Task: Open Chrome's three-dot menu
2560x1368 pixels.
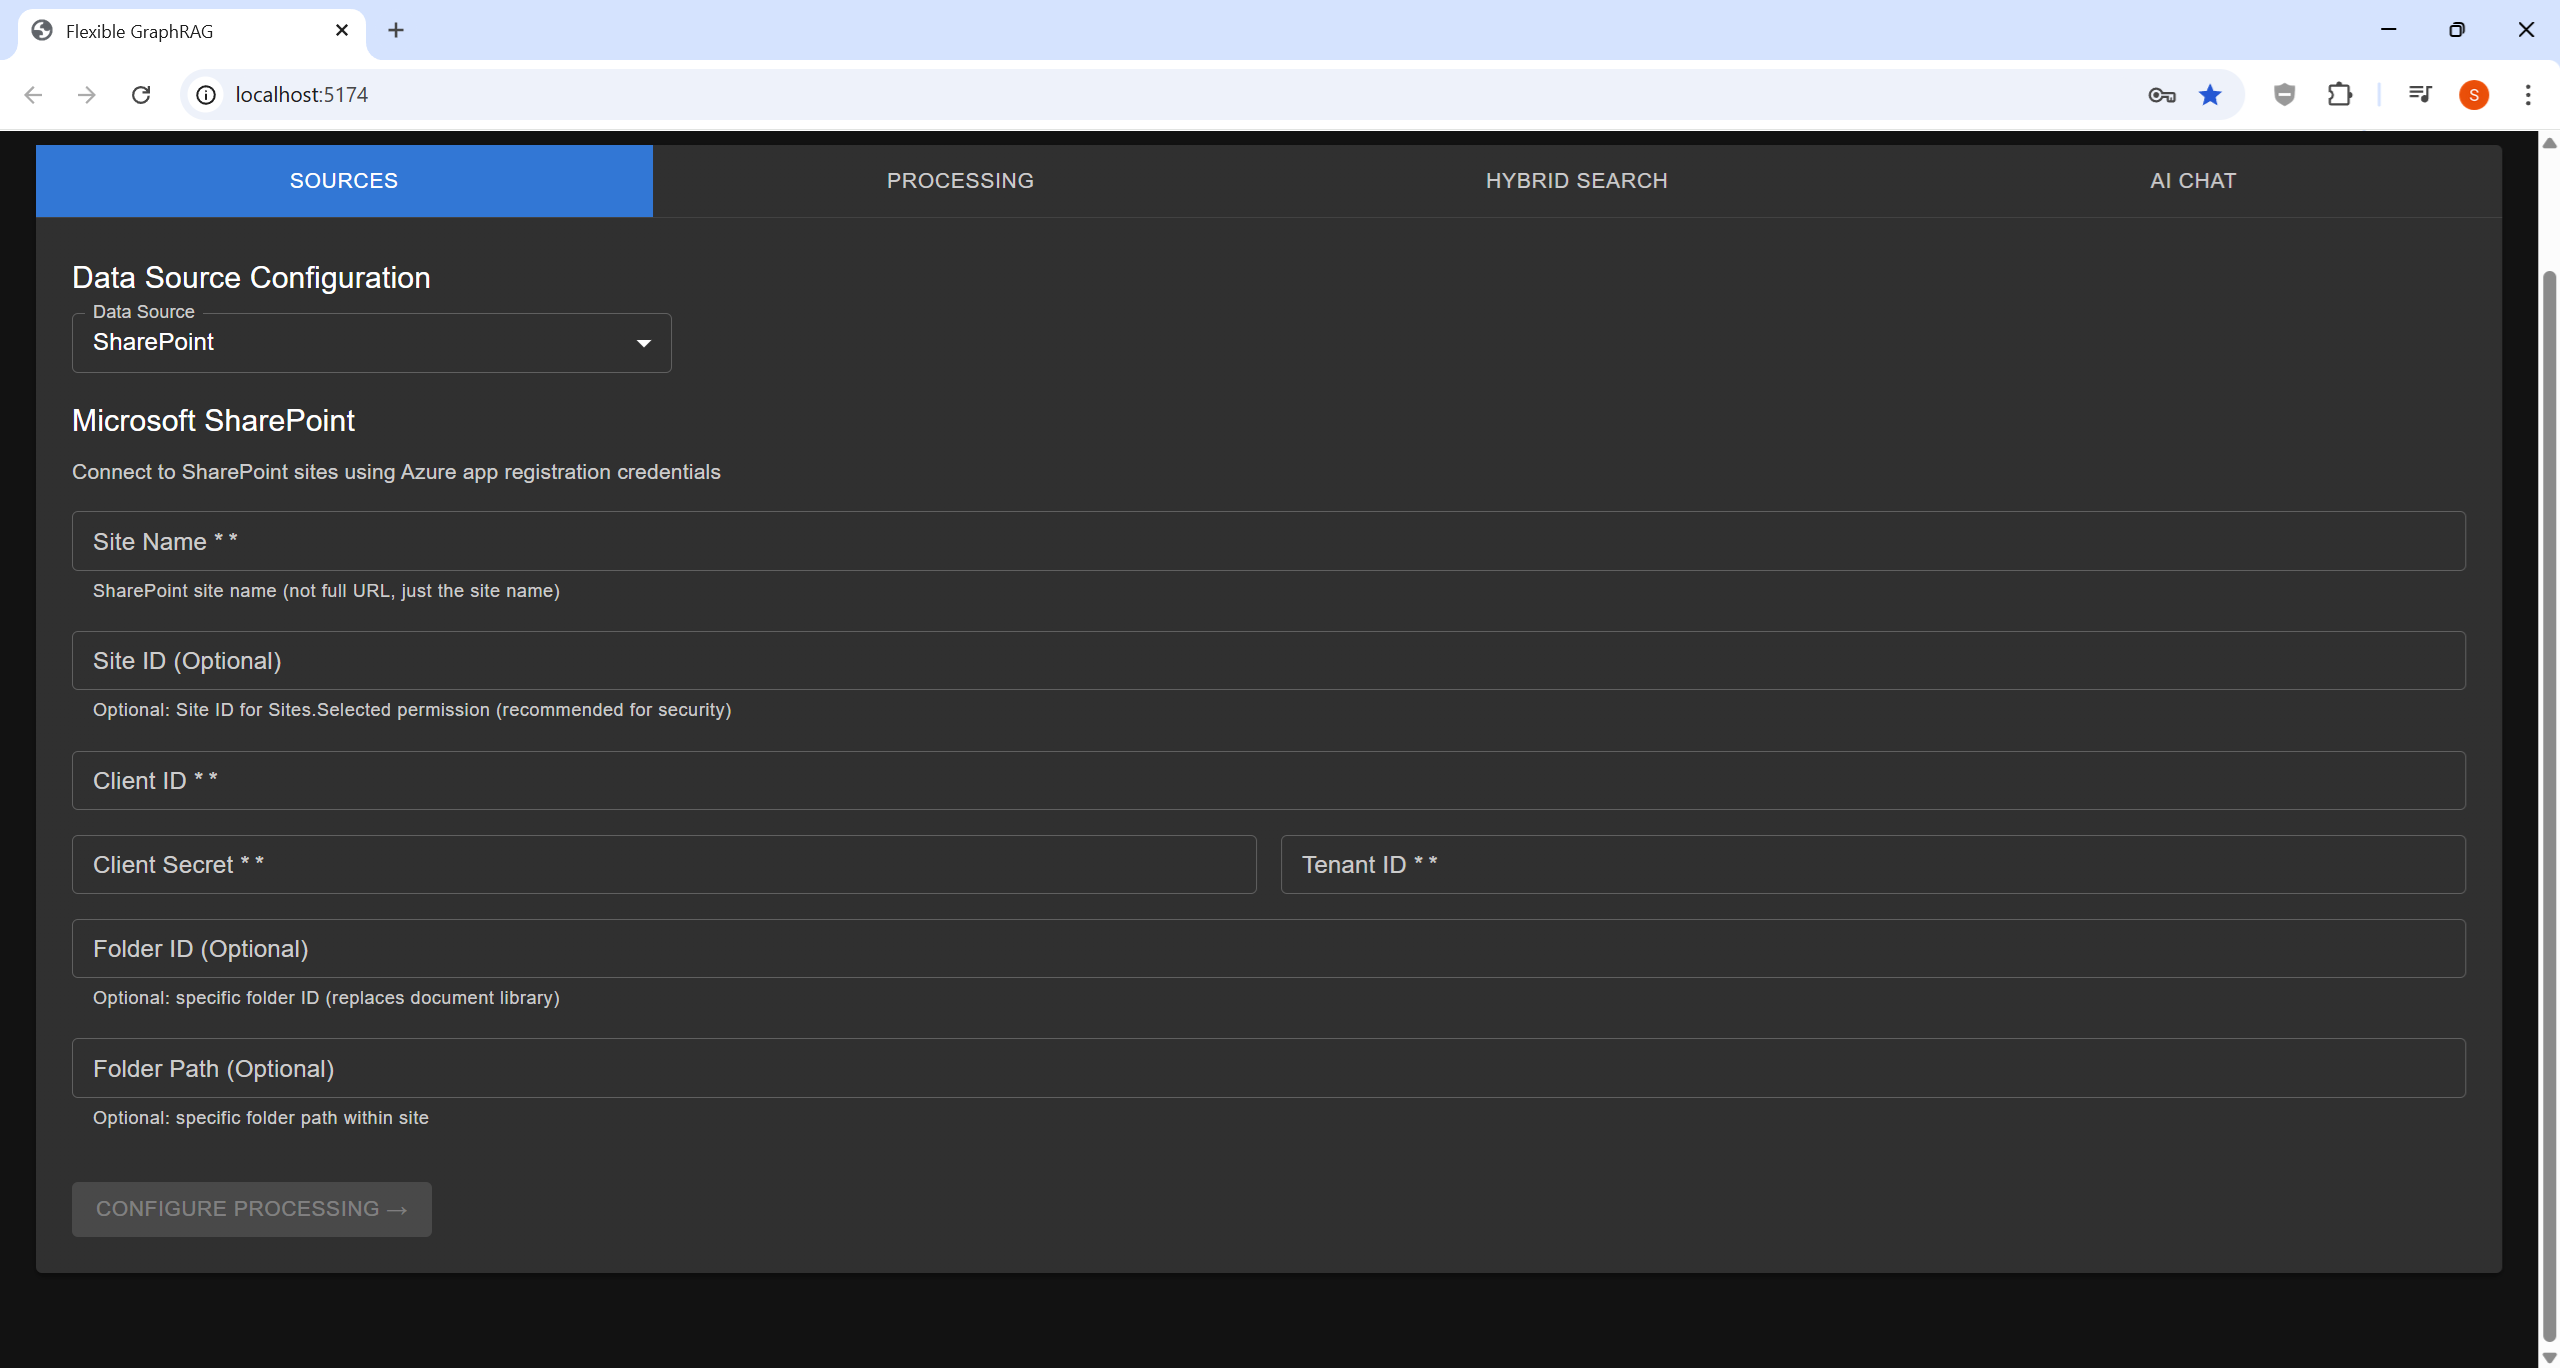Action: (x=2527, y=94)
